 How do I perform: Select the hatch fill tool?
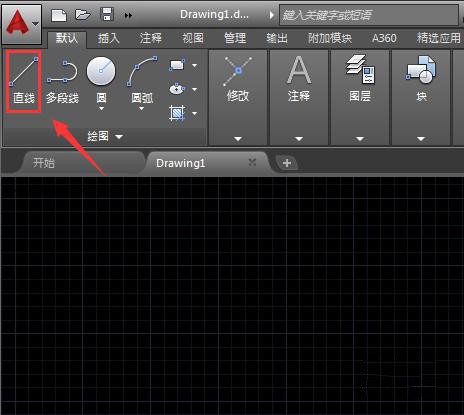(177, 113)
